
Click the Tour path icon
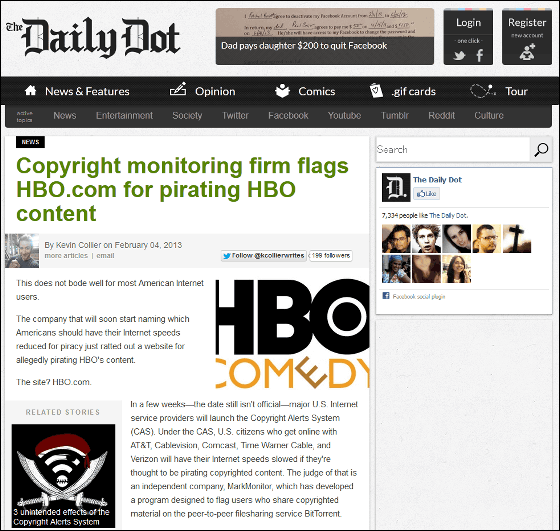coord(482,91)
